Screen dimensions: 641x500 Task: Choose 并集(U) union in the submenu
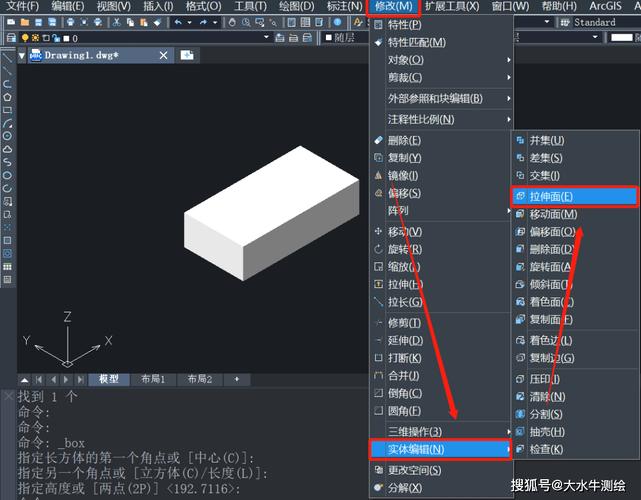pos(574,141)
